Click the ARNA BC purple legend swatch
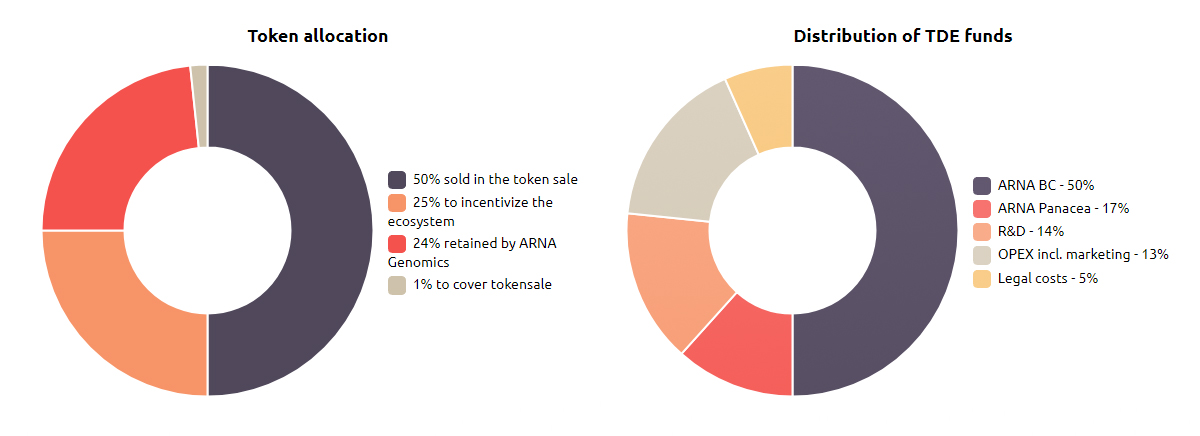Image resolution: width=1200 pixels, height=436 pixels. (982, 185)
